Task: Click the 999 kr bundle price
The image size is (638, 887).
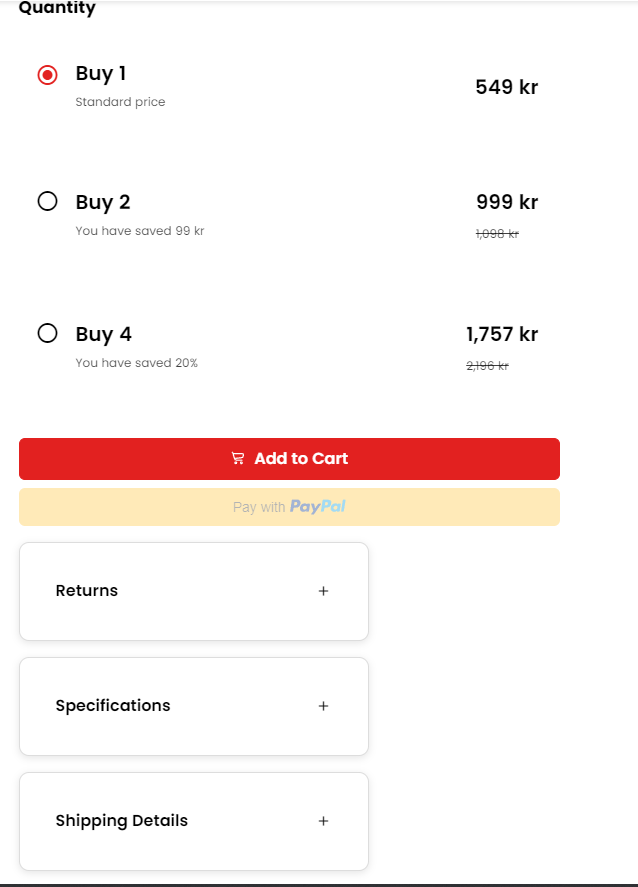Action: pos(507,202)
